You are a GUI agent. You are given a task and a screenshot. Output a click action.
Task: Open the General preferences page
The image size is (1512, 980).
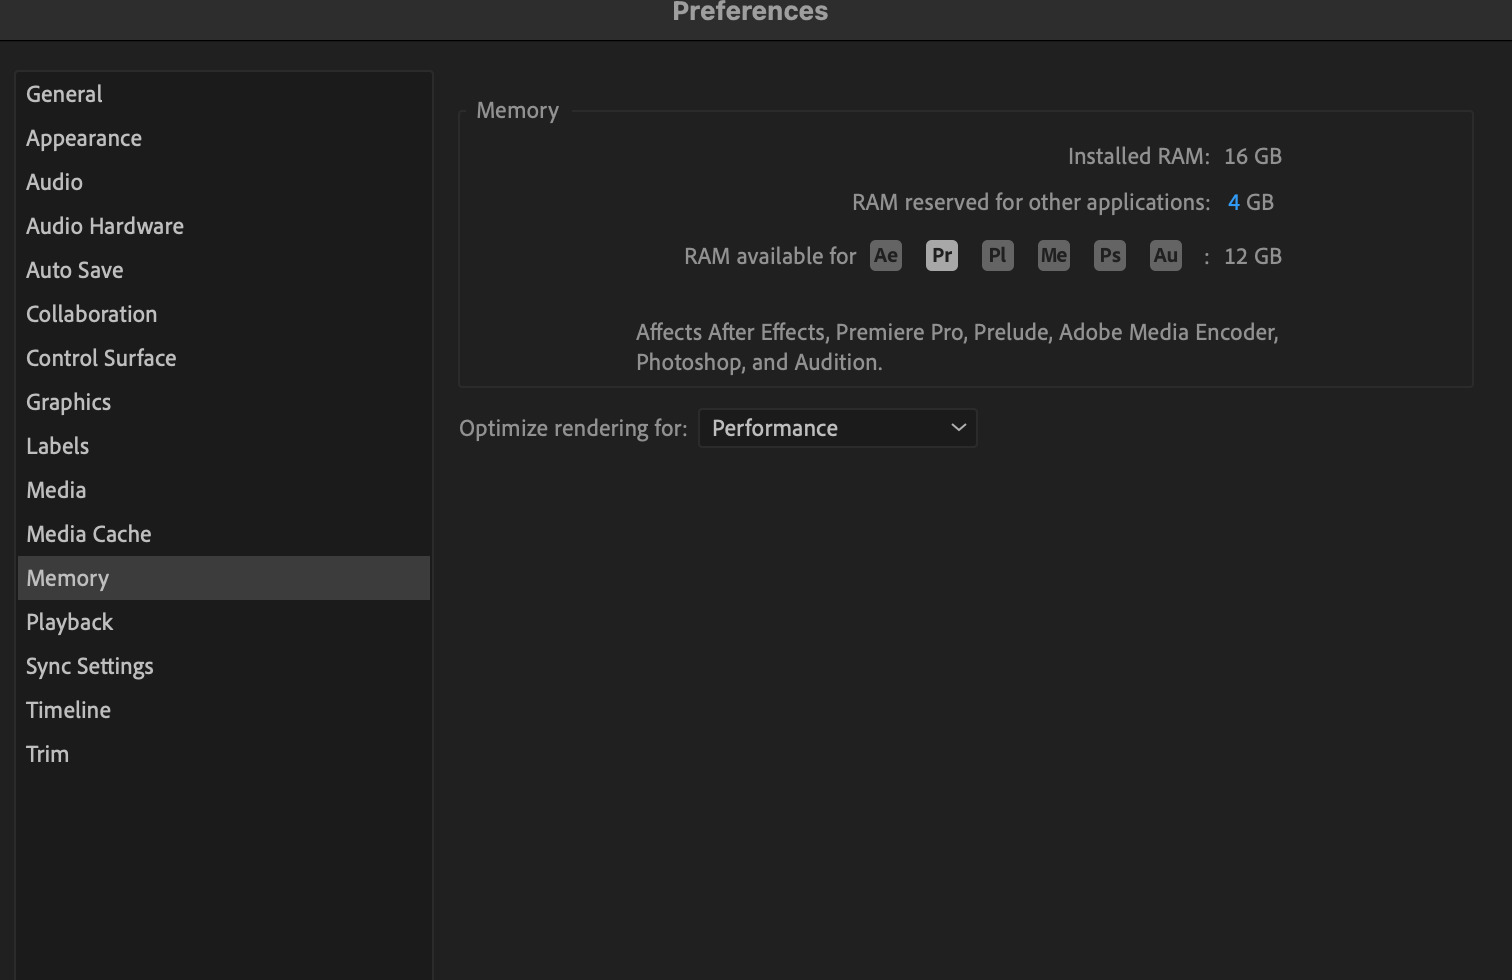click(x=63, y=93)
